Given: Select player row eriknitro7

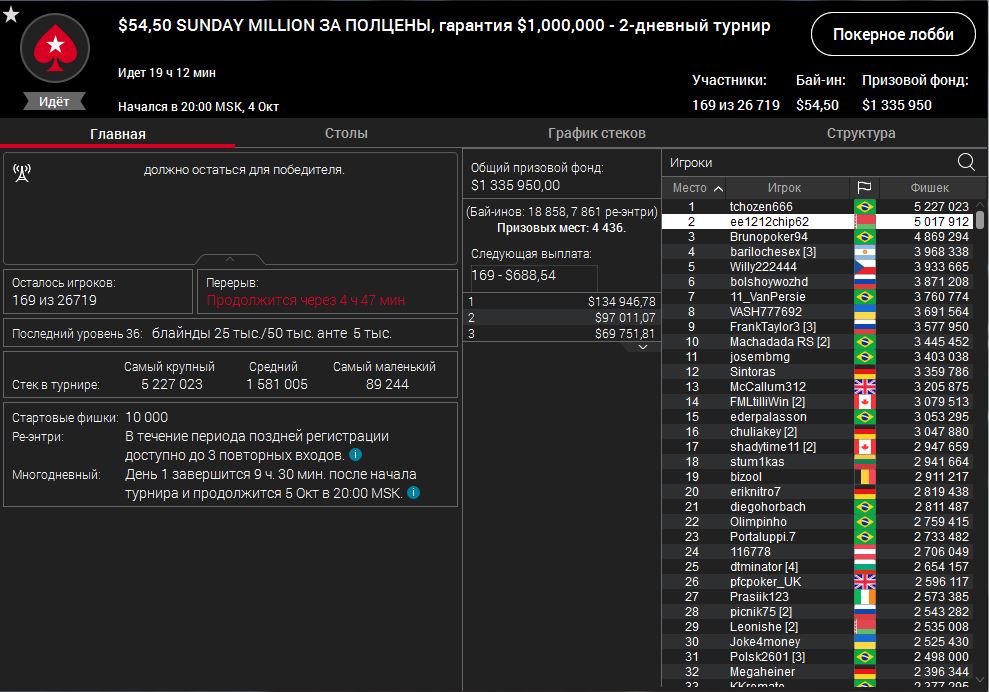Looking at the screenshot, I should click(x=818, y=491).
